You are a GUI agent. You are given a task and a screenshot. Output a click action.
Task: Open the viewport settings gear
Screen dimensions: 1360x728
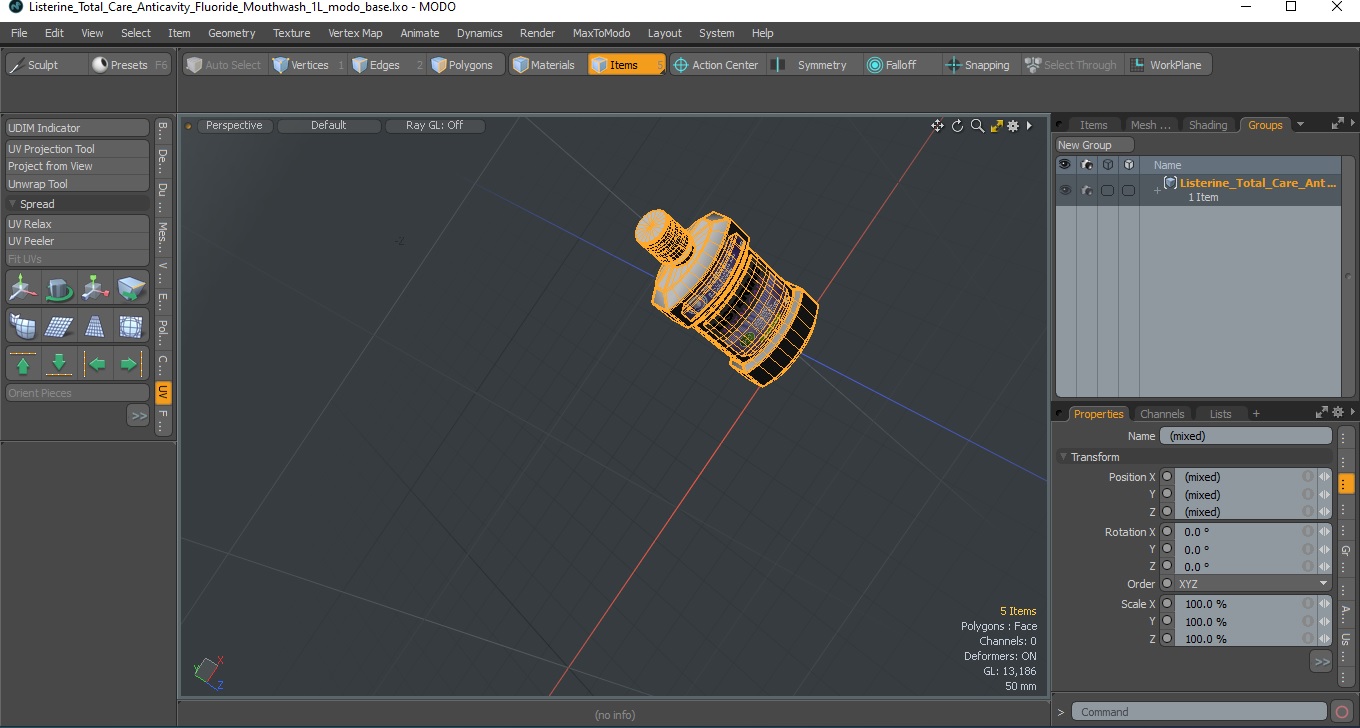point(1013,126)
